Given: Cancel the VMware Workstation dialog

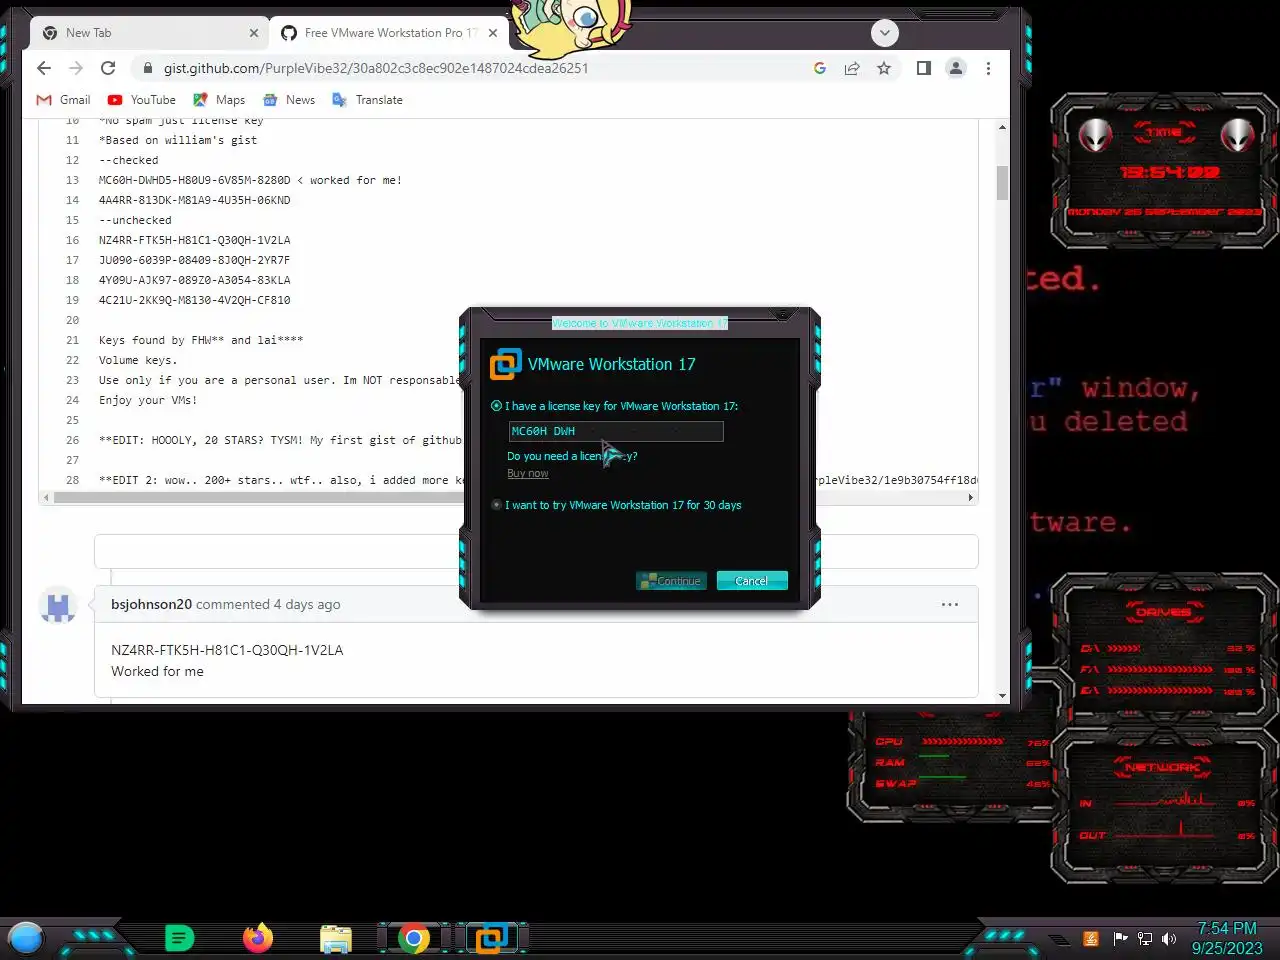Looking at the screenshot, I should pos(752,581).
